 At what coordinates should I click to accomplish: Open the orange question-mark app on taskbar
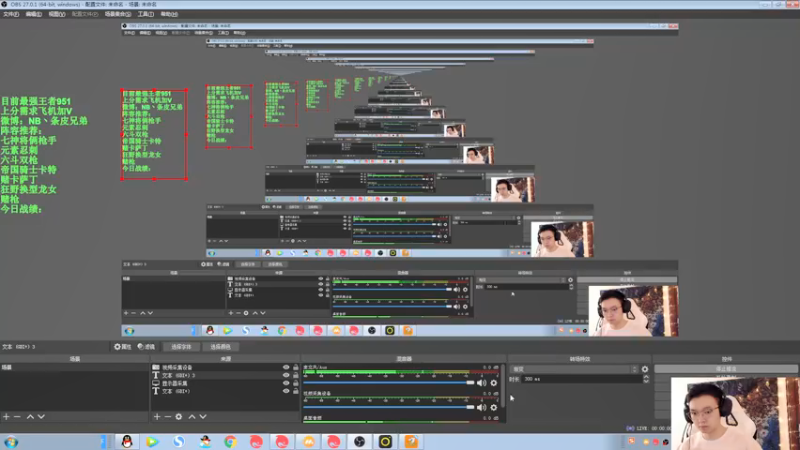pos(411,441)
